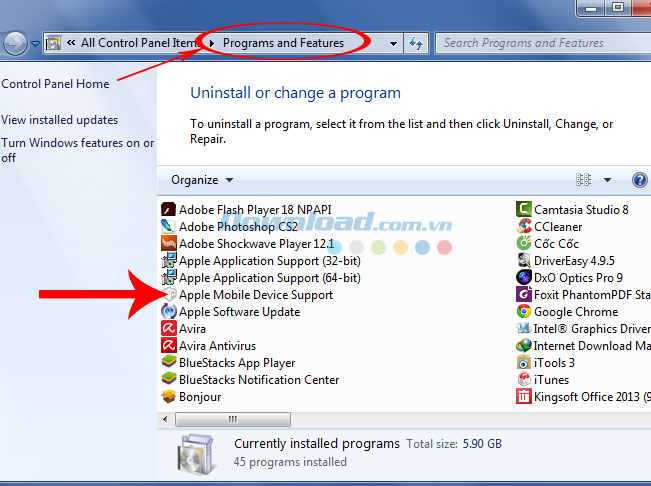Click the horizontal scrollbar thumb
The image size is (651, 486).
233,419
